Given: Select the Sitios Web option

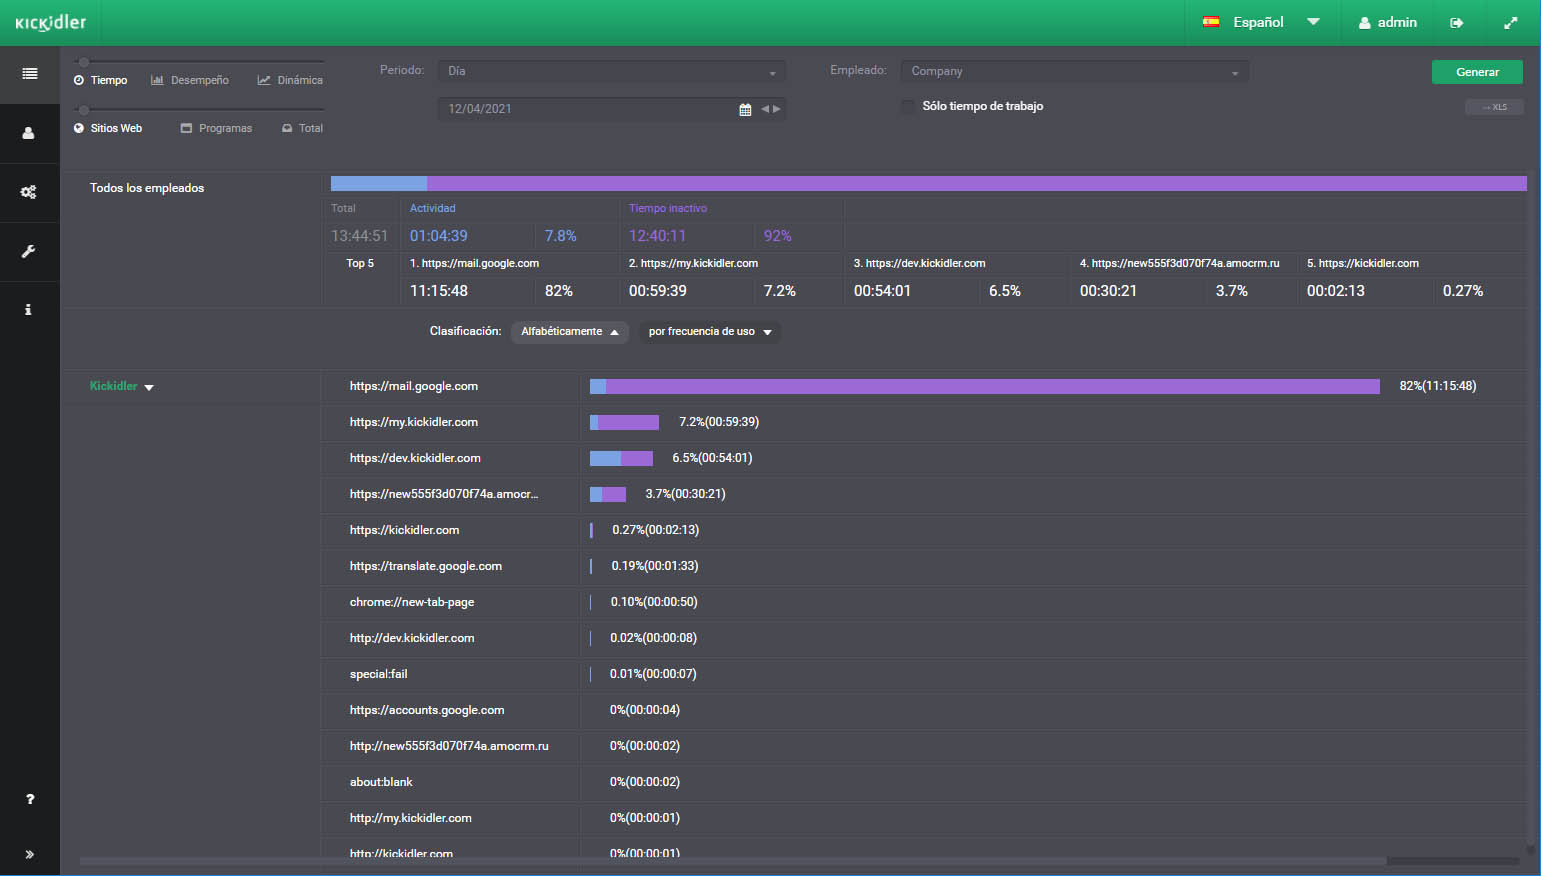Looking at the screenshot, I should coord(108,128).
